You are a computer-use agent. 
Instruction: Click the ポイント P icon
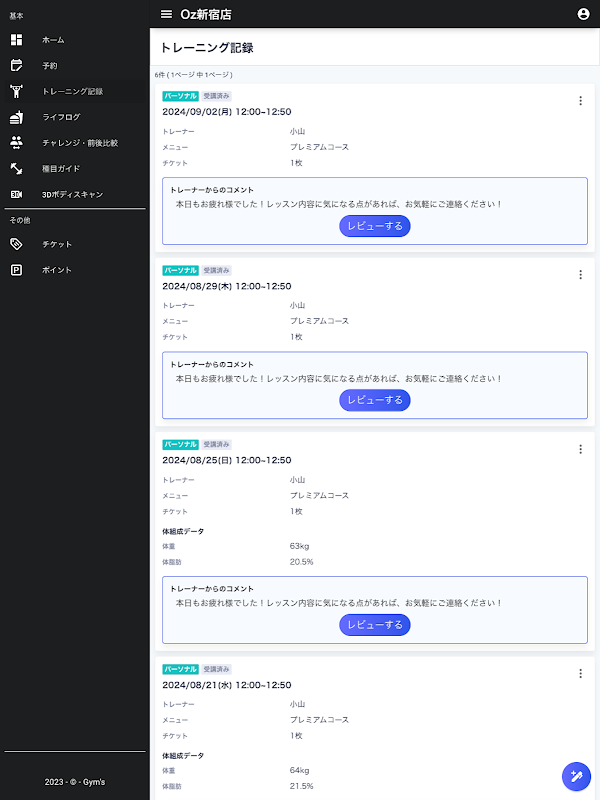[x=16, y=270]
